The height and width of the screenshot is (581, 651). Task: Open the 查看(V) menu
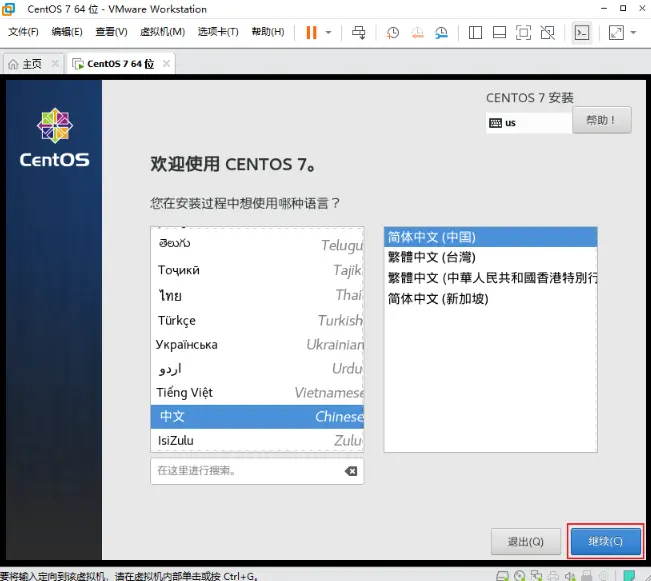[x=111, y=32]
